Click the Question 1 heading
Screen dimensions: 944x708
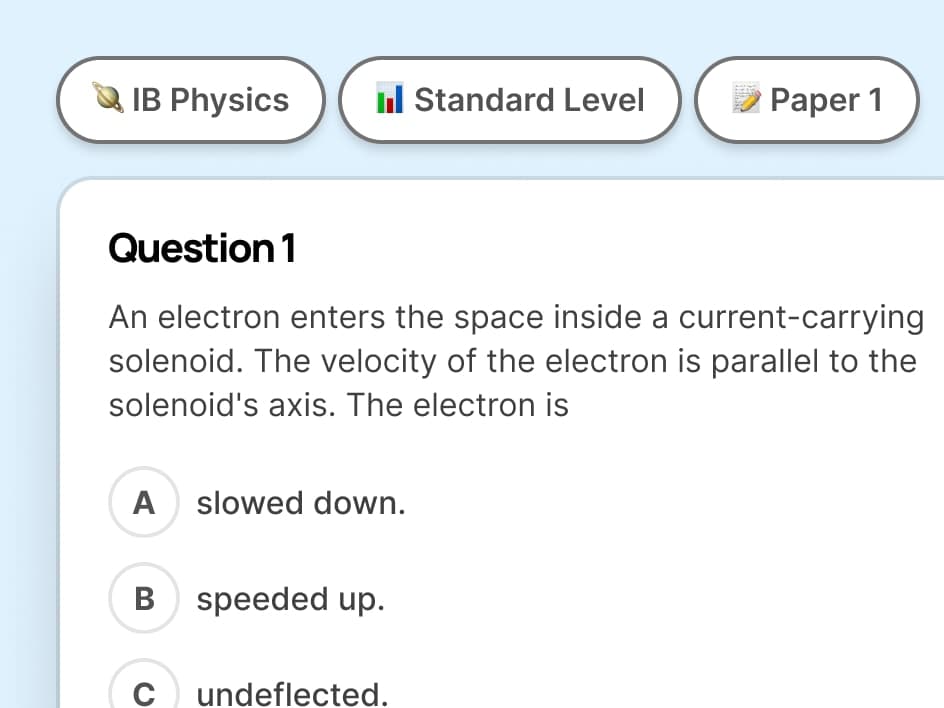(x=202, y=248)
